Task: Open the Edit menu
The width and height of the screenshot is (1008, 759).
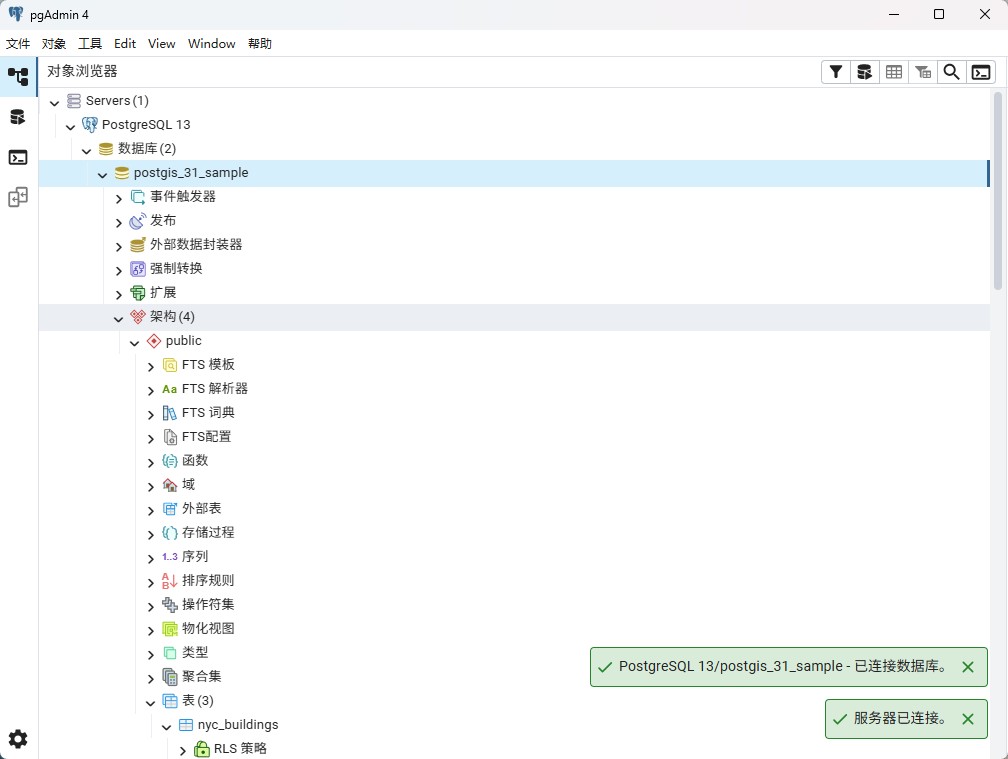Action: pyautogui.click(x=125, y=44)
